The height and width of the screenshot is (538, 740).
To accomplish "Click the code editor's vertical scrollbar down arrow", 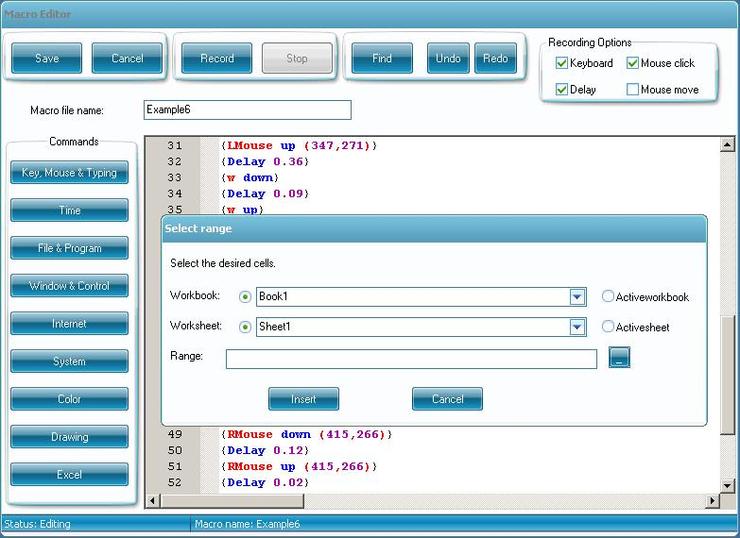I will (x=727, y=484).
